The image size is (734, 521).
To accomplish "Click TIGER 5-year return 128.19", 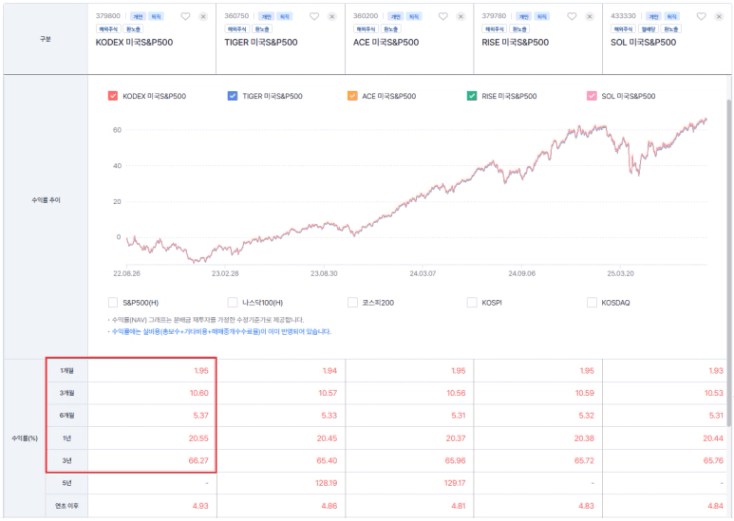I will point(326,483).
